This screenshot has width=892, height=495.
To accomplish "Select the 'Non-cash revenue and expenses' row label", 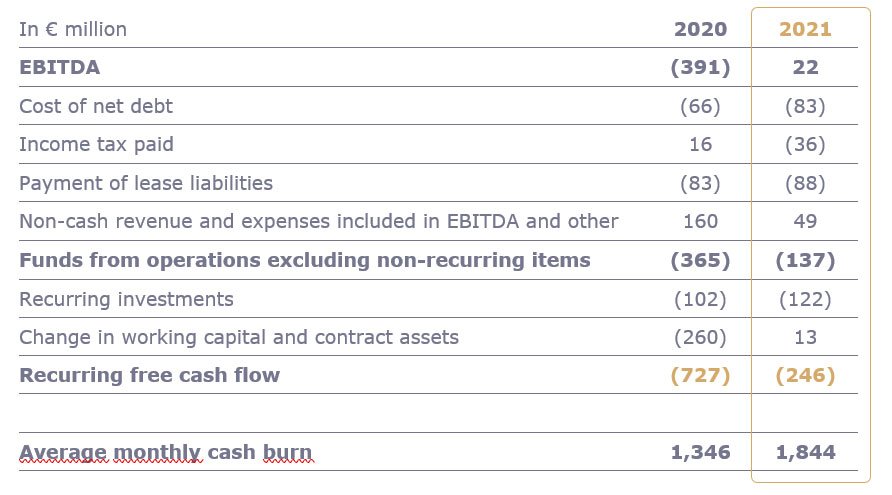I will tap(318, 221).
